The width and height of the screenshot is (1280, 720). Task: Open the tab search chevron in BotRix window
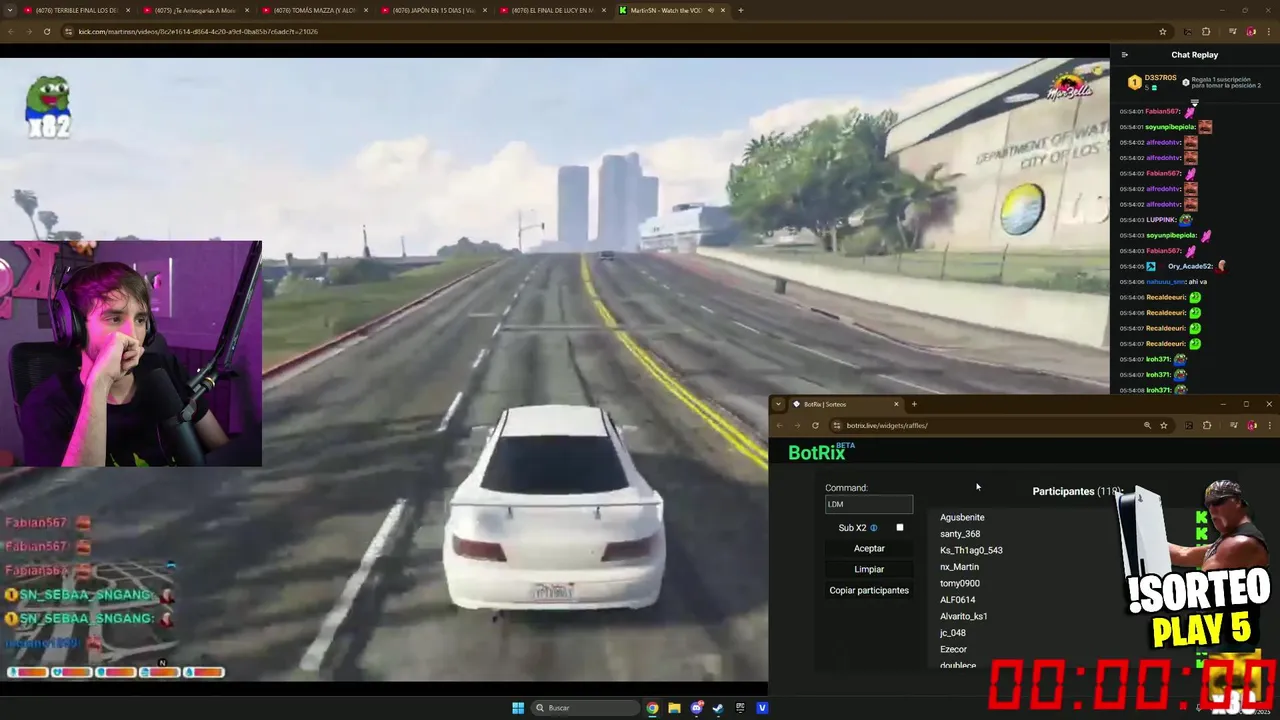pos(779,404)
